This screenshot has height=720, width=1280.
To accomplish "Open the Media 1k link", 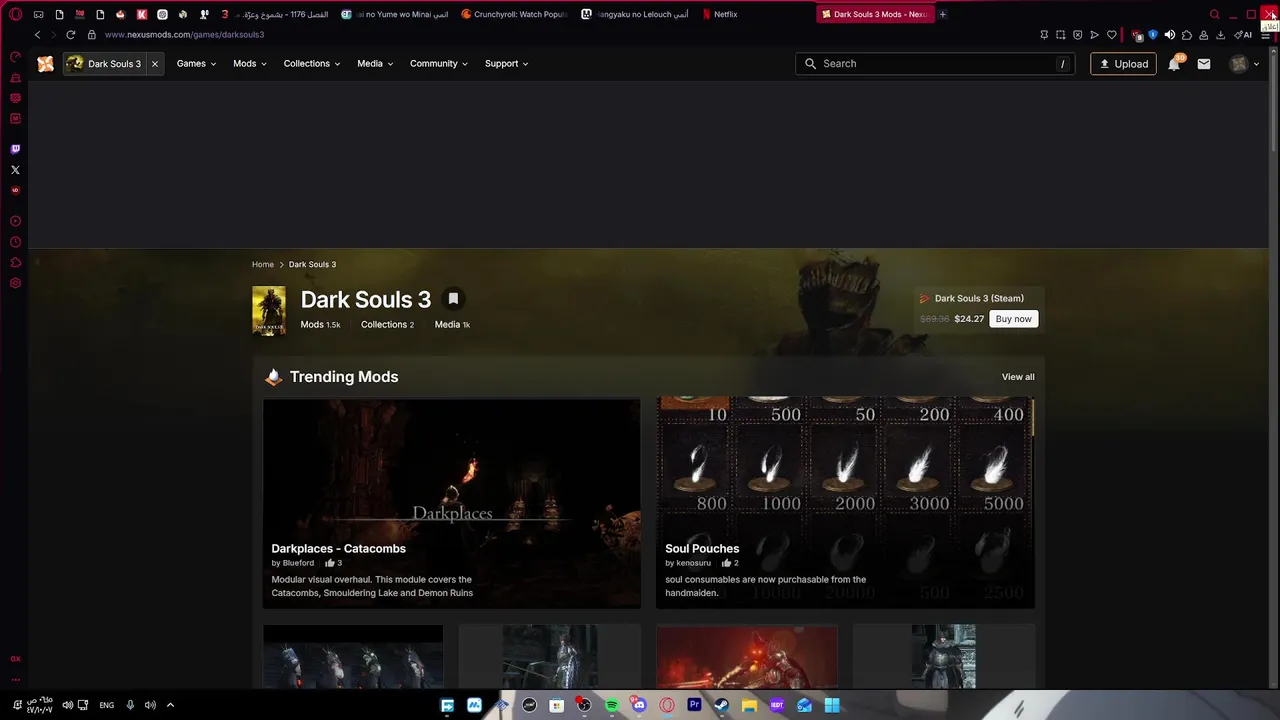I will pos(452,325).
